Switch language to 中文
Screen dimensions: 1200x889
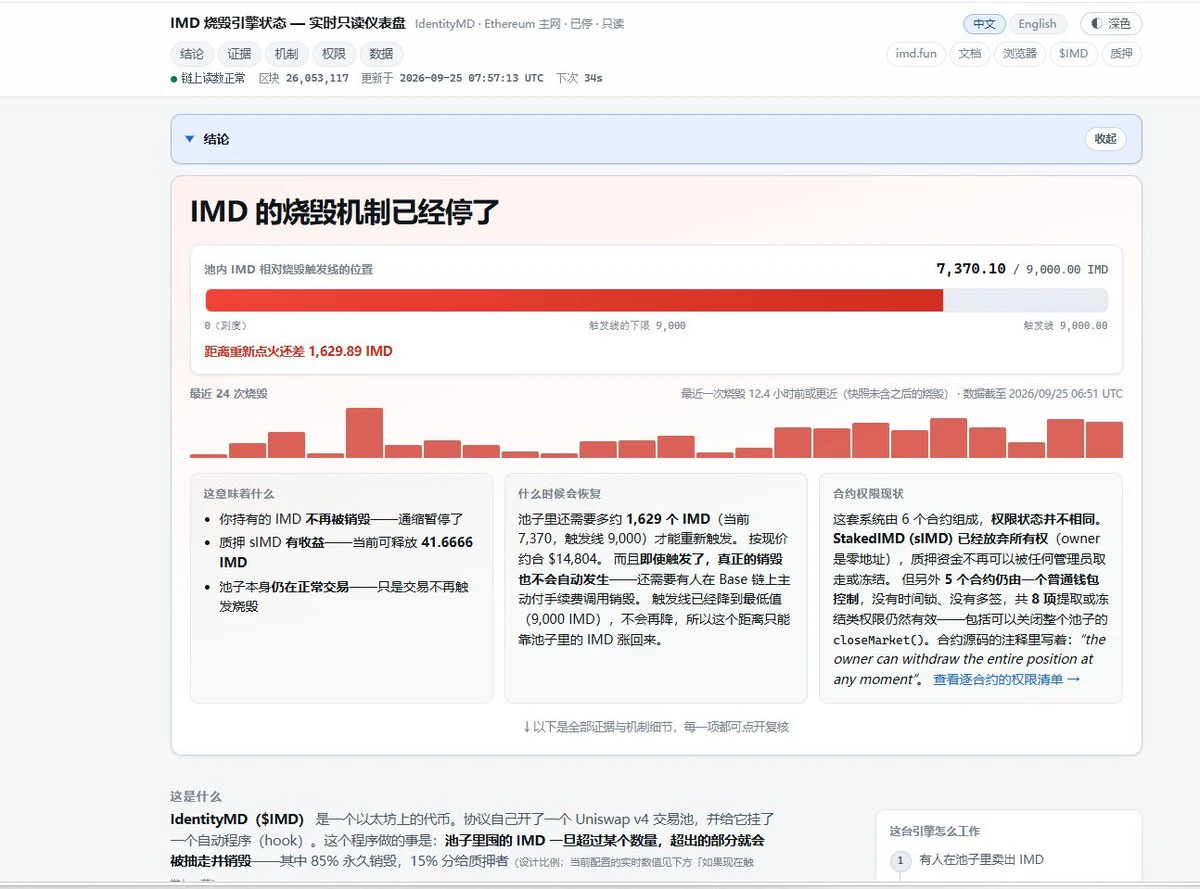tap(984, 24)
